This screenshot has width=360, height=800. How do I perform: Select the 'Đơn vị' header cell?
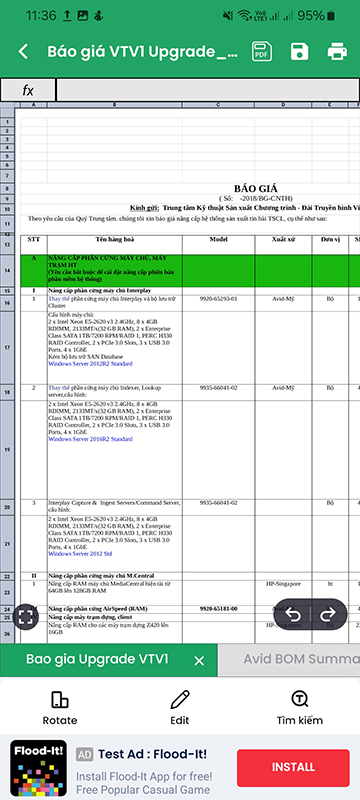point(330,244)
